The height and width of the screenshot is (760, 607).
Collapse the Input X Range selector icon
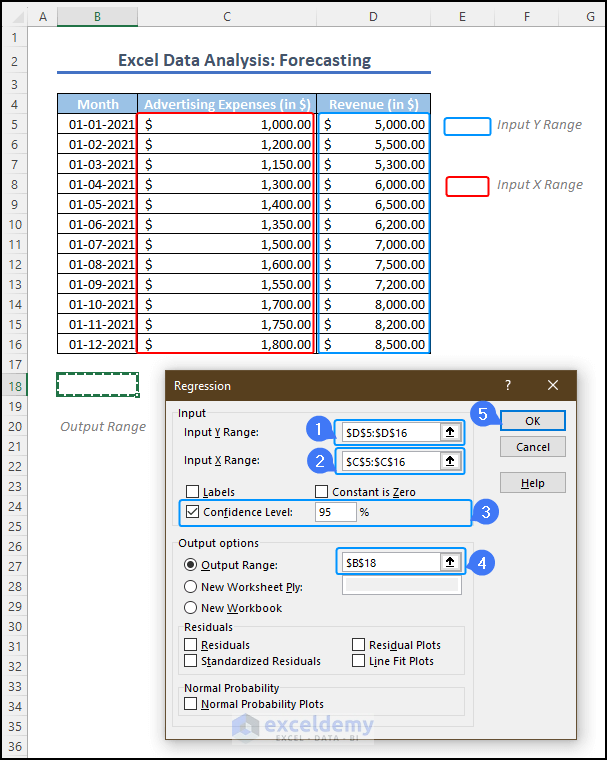450,461
